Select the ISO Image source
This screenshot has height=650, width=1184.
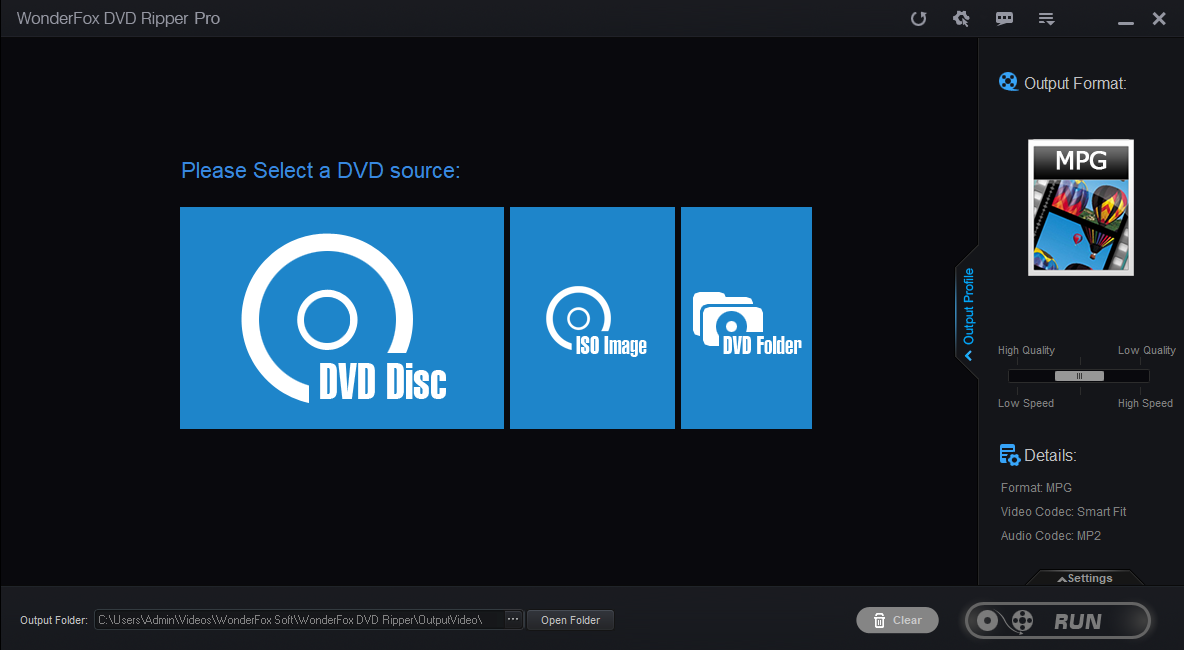(592, 318)
